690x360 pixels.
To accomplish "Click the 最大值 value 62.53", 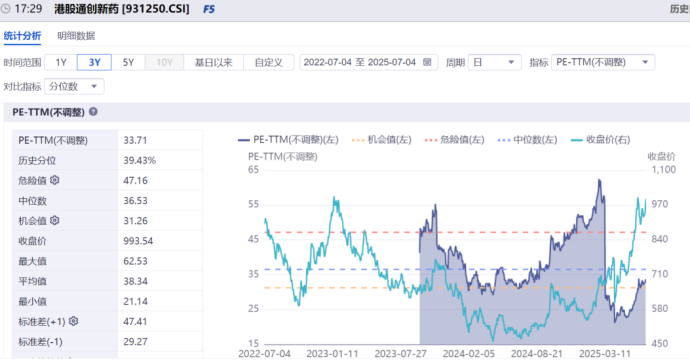I will [136, 261].
